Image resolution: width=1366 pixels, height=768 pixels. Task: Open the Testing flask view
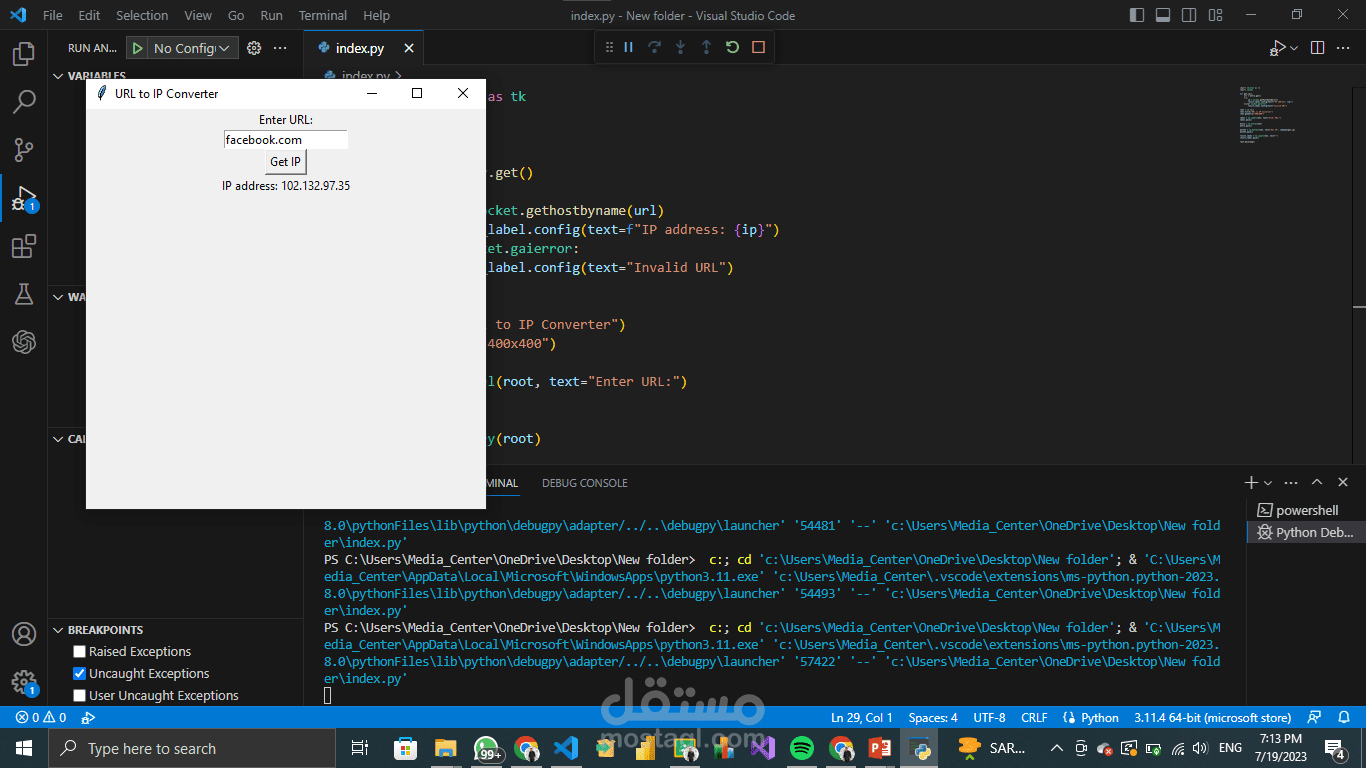click(x=24, y=294)
